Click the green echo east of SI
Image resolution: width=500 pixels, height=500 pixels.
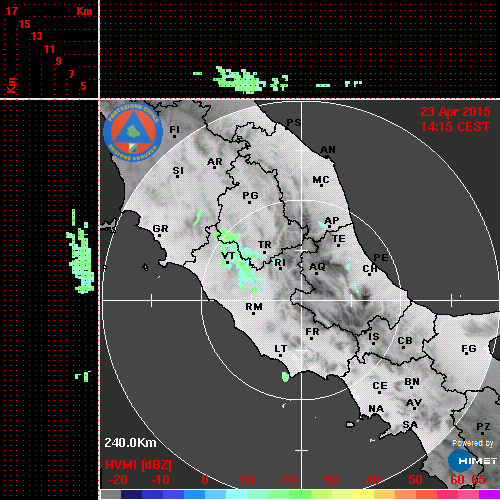(198, 217)
